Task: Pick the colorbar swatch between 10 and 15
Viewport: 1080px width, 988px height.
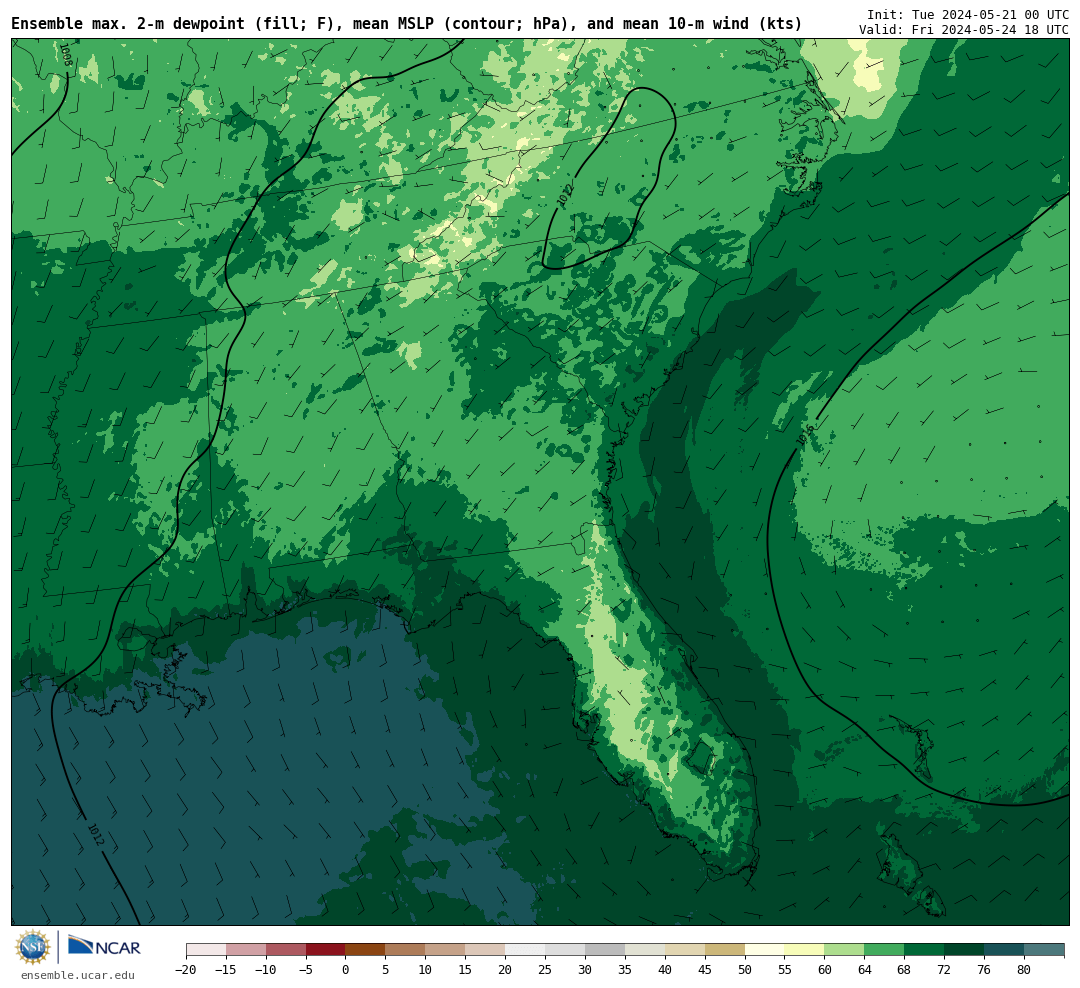Action: click(x=446, y=950)
